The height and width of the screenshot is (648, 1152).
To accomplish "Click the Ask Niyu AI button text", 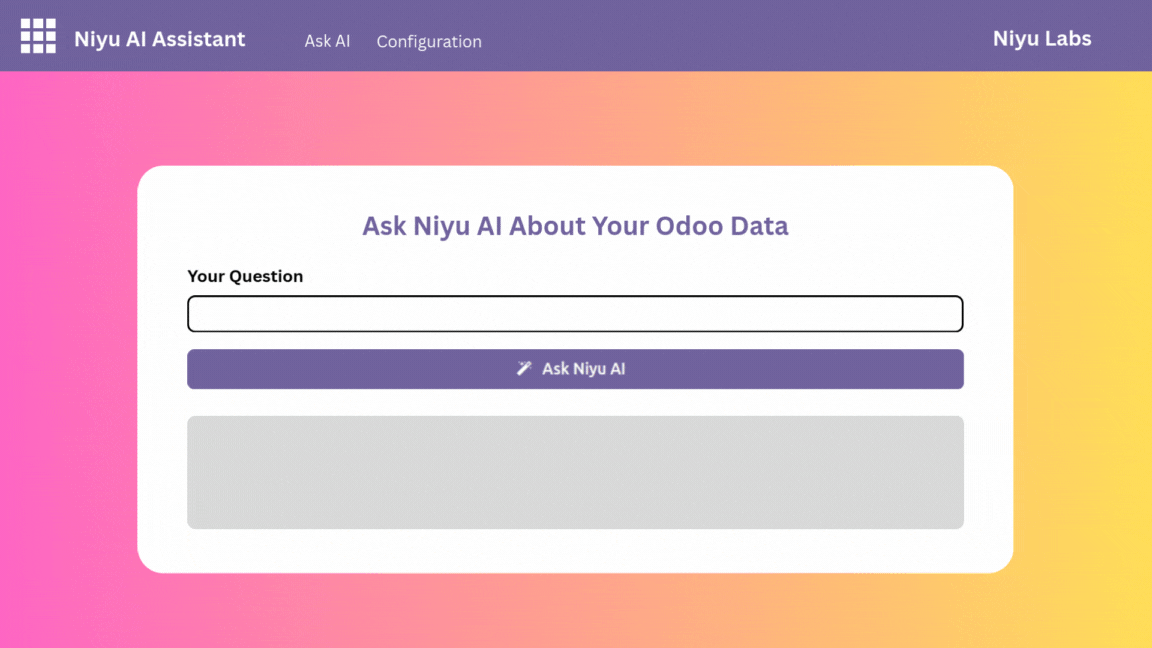I will click(x=583, y=369).
